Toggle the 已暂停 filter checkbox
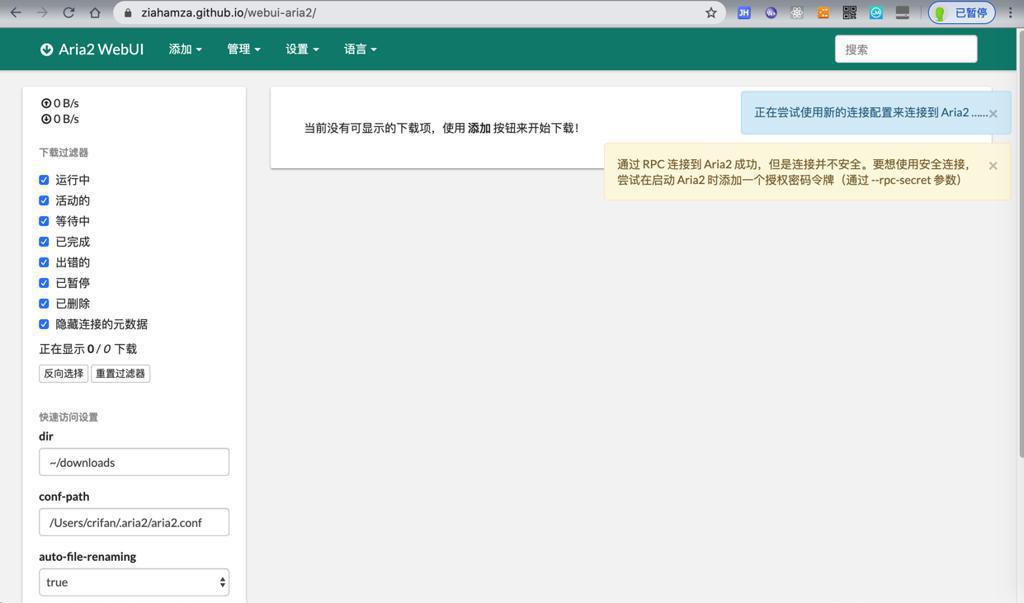The image size is (1024, 603). [44, 283]
